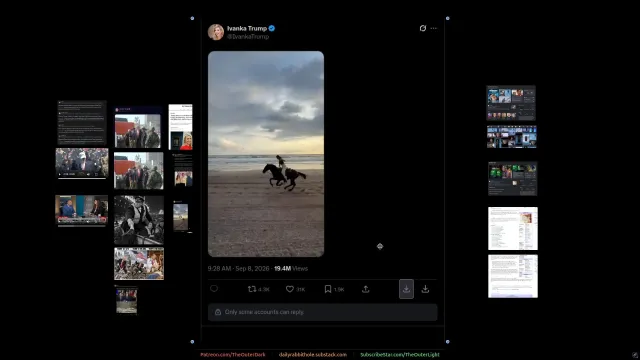
Task: Click the top-right selection corner handle
Action: (x=448, y=18)
